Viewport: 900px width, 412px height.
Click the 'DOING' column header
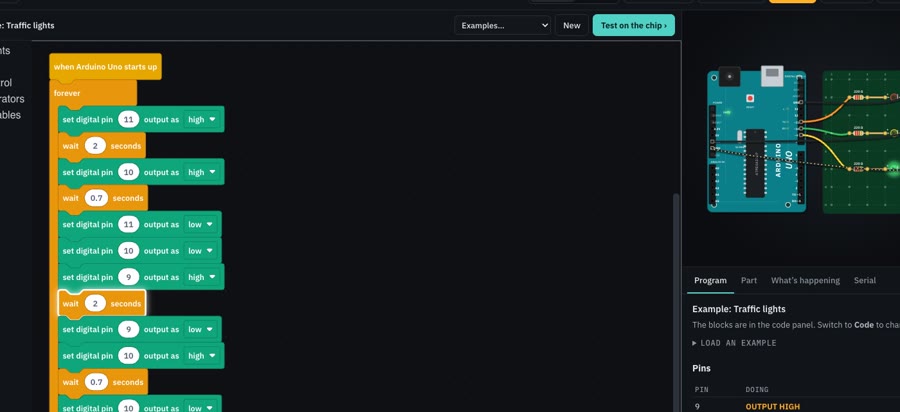pyautogui.click(x=757, y=389)
